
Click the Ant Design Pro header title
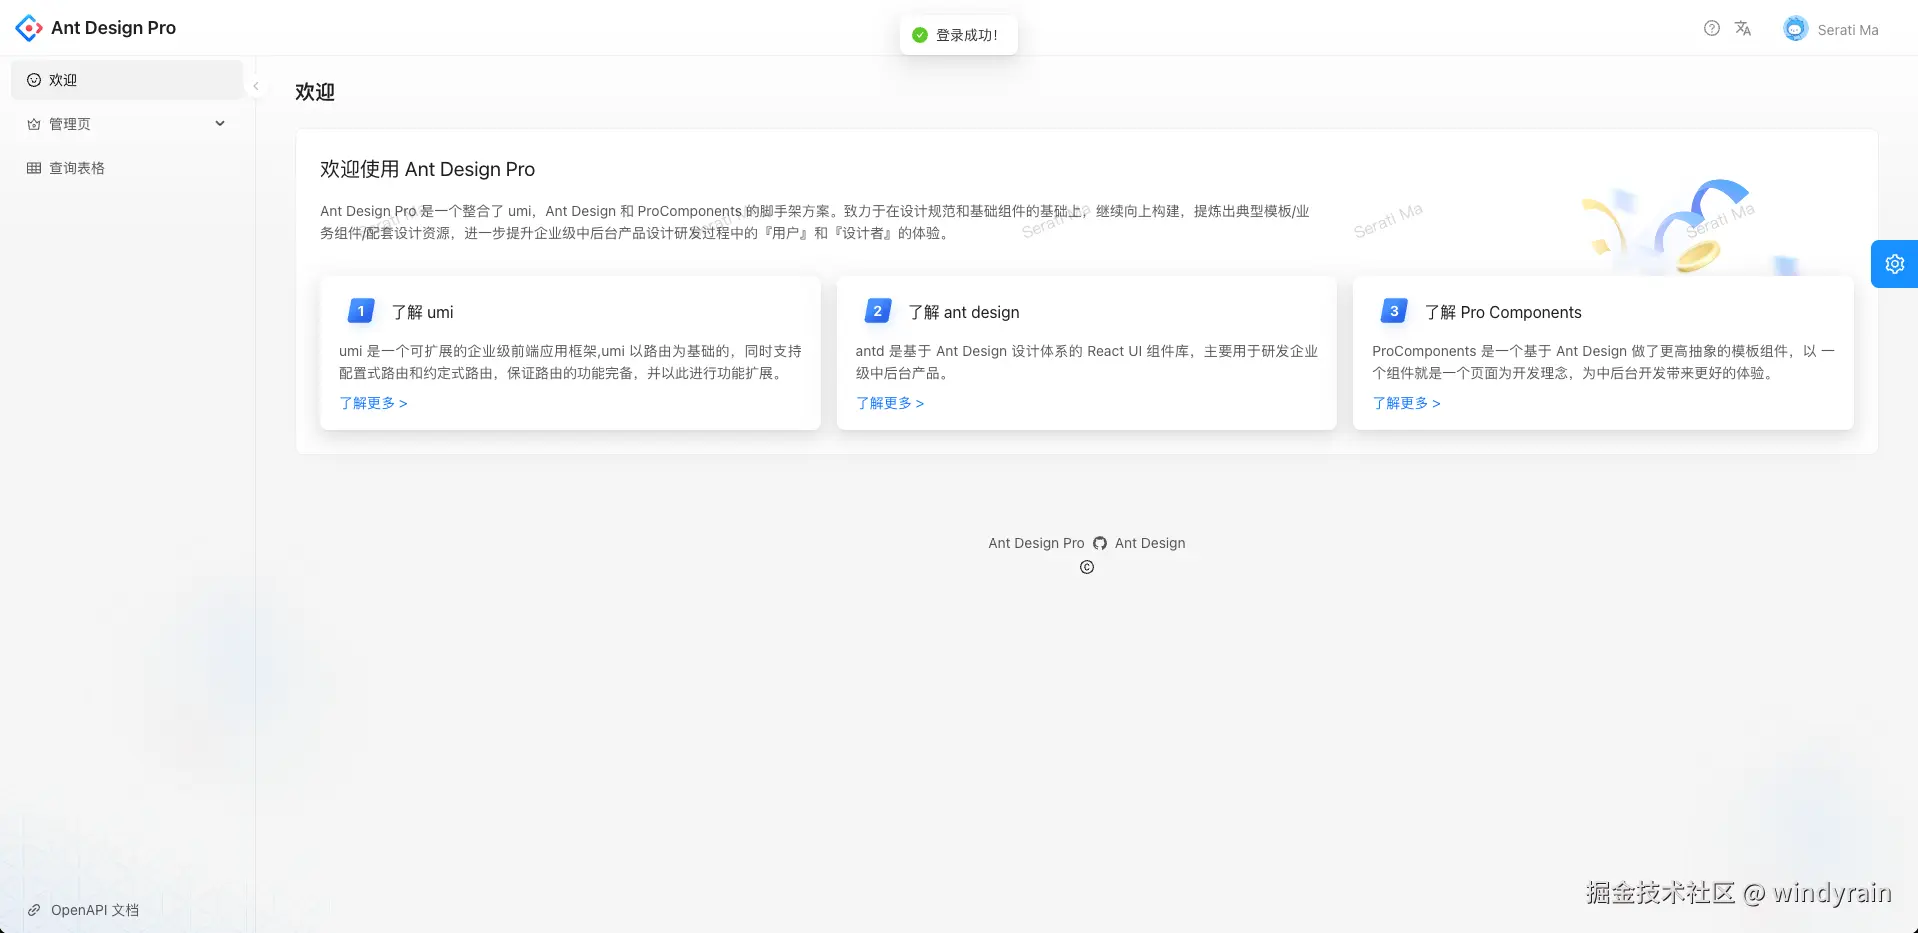click(x=114, y=28)
